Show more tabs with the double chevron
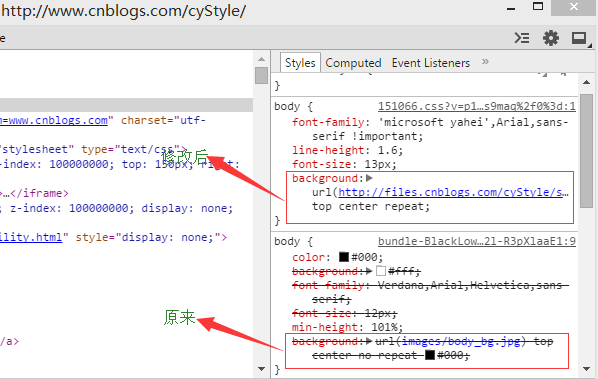Screen dimensions: 598x379 tap(485, 62)
